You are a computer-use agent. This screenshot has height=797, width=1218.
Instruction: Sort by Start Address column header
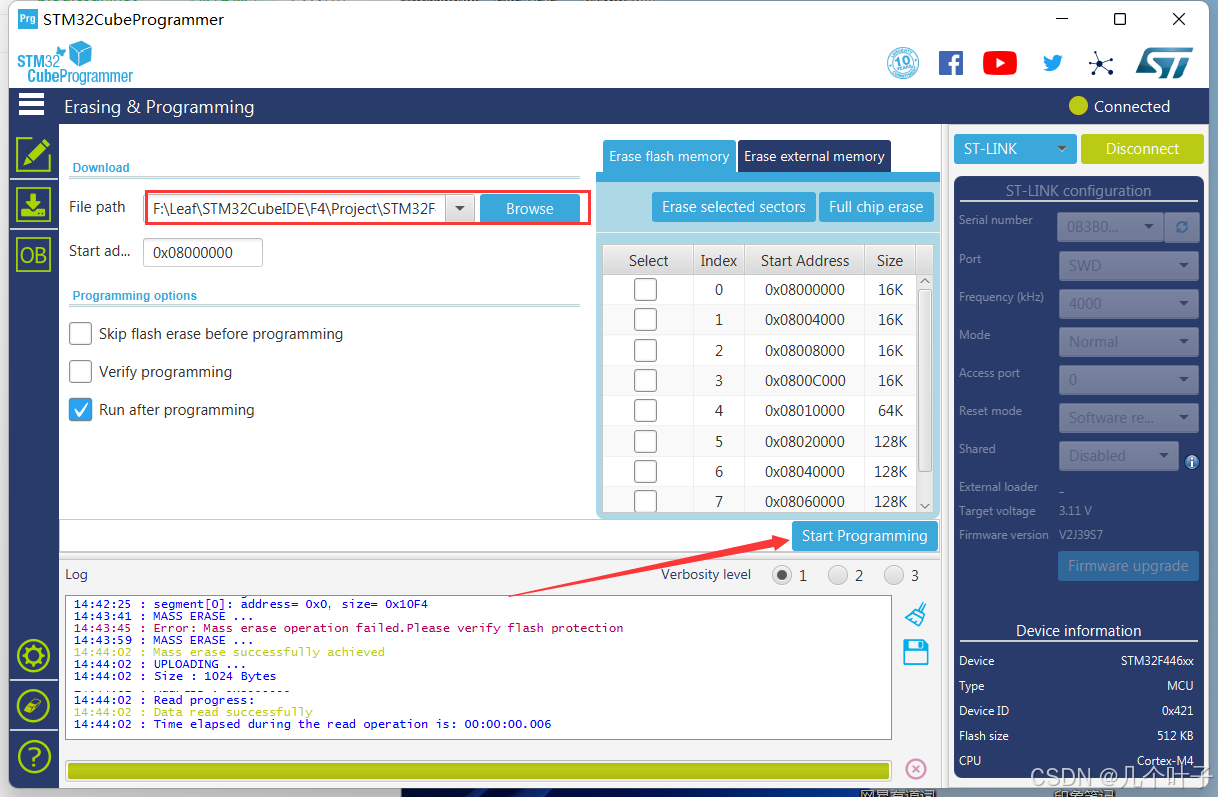point(804,260)
